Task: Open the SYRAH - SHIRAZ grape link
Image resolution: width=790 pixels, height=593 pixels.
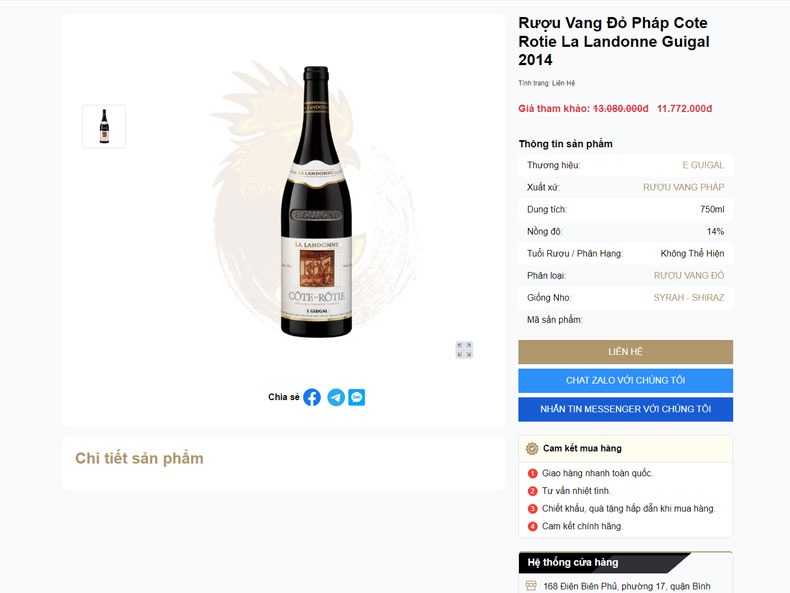Action: (x=689, y=297)
